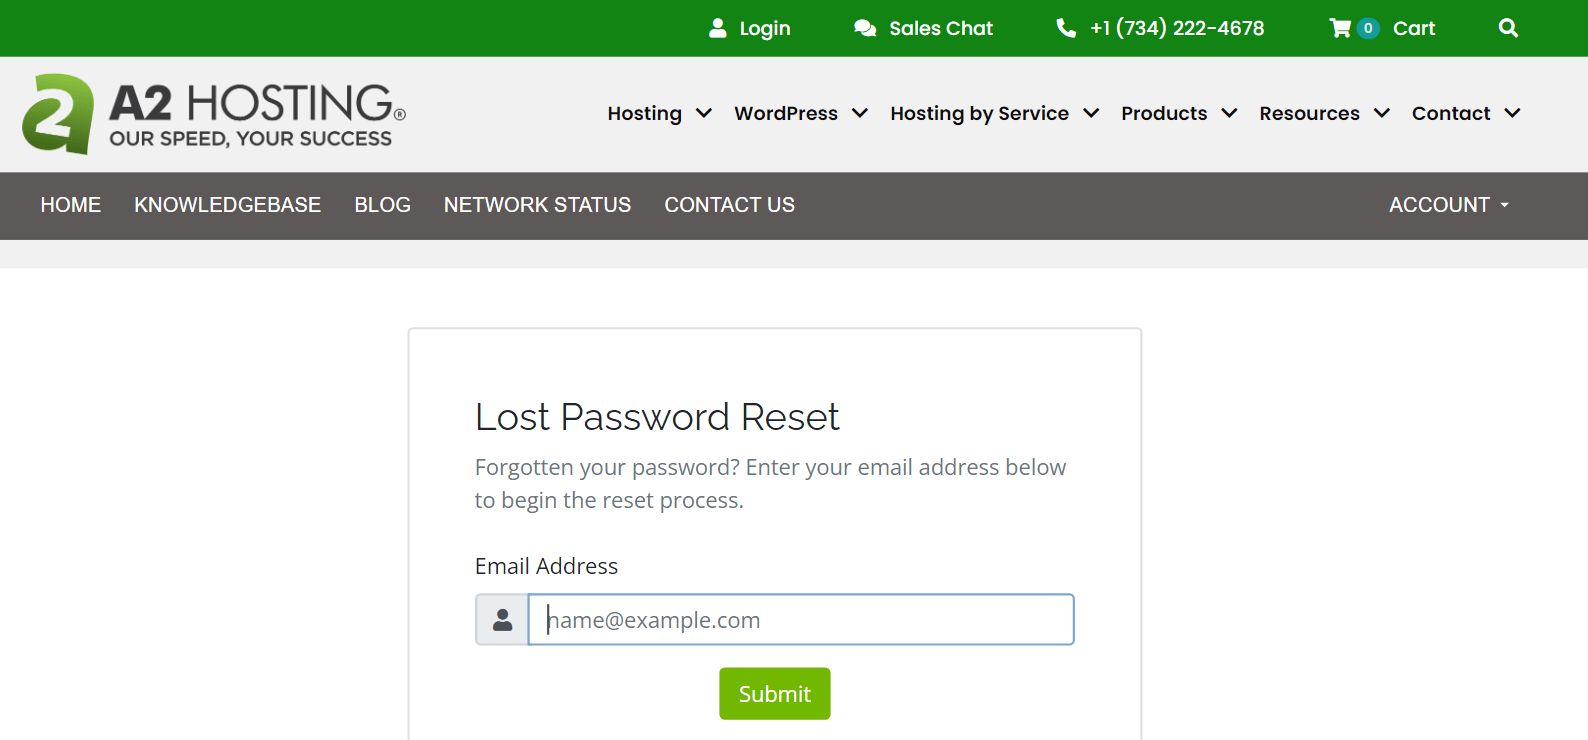Screen dimensions: 1588x740
Task: Click the Login person icon
Action: pos(717,28)
